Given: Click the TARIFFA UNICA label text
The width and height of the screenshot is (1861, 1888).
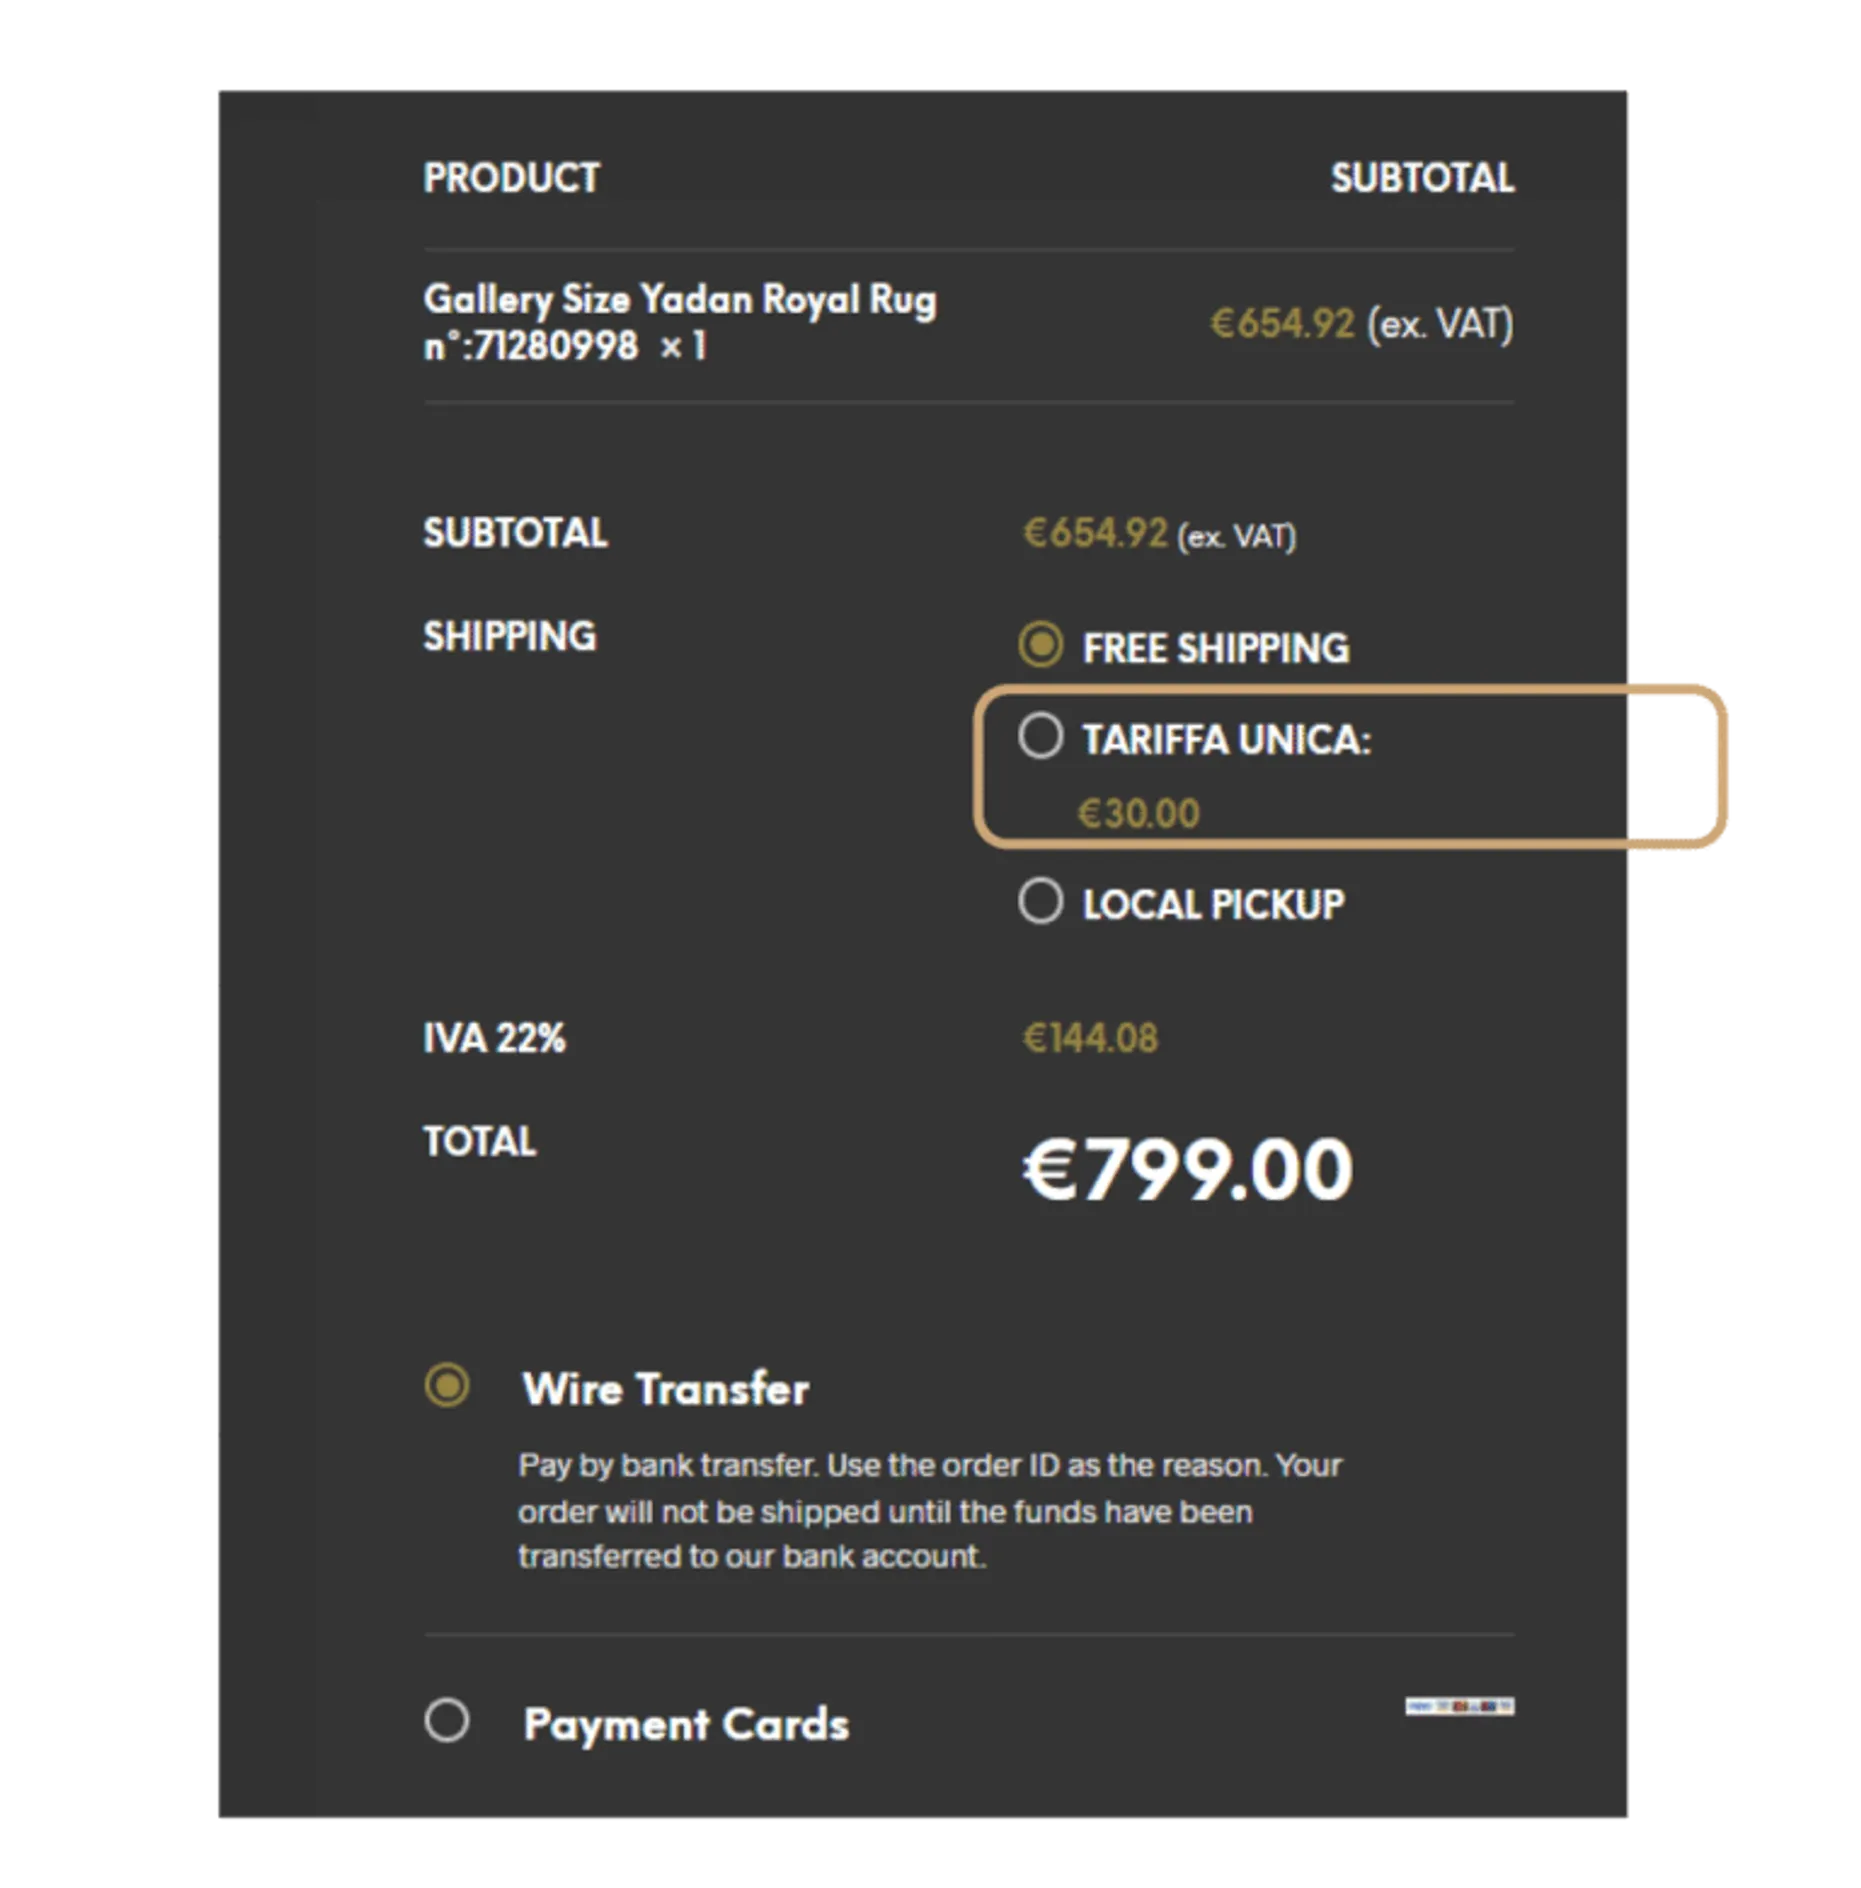Looking at the screenshot, I should [x=1226, y=740].
